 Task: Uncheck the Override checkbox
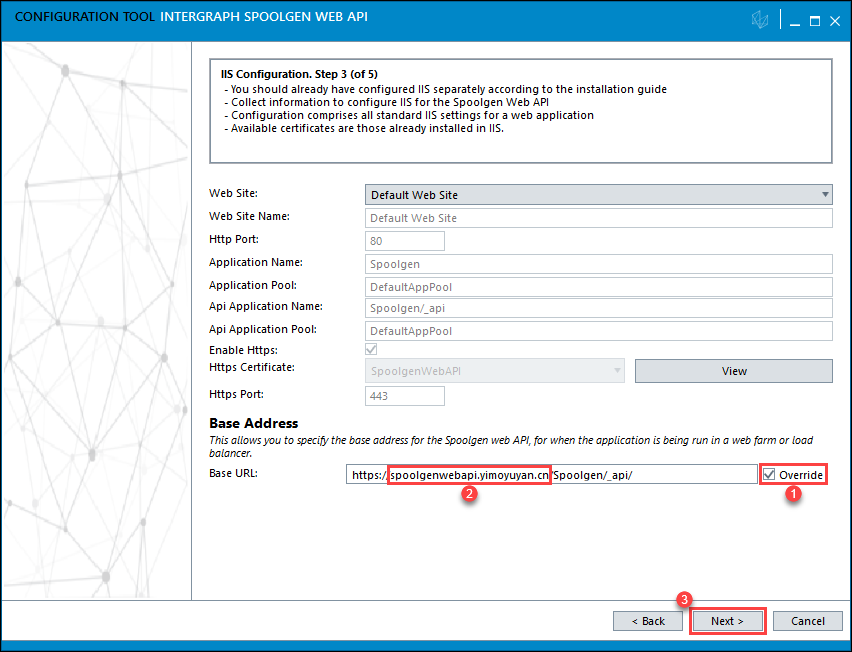(768, 475)
